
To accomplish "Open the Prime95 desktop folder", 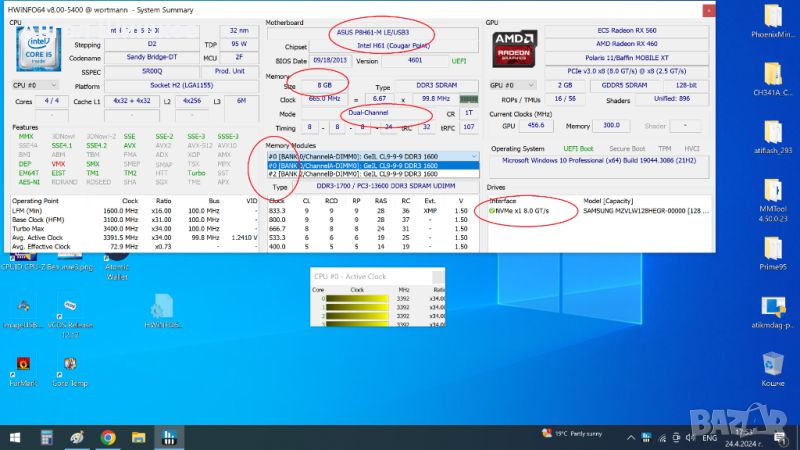I will coord(773,254).
